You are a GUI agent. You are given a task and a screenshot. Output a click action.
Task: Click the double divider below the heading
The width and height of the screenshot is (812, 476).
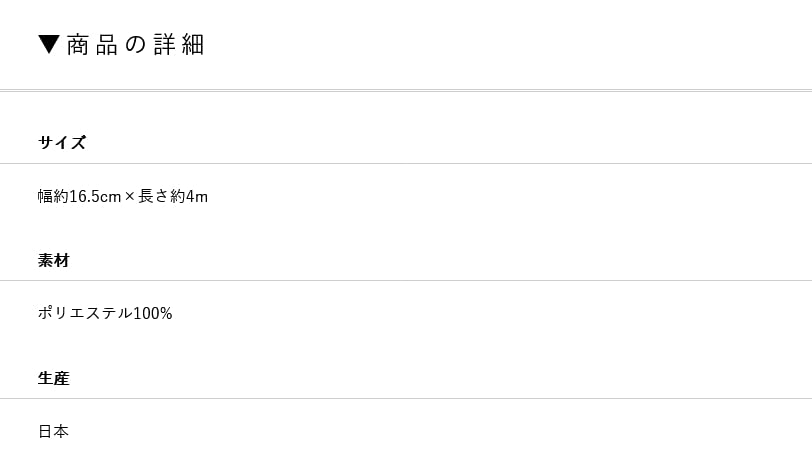(x=406, y=90)
